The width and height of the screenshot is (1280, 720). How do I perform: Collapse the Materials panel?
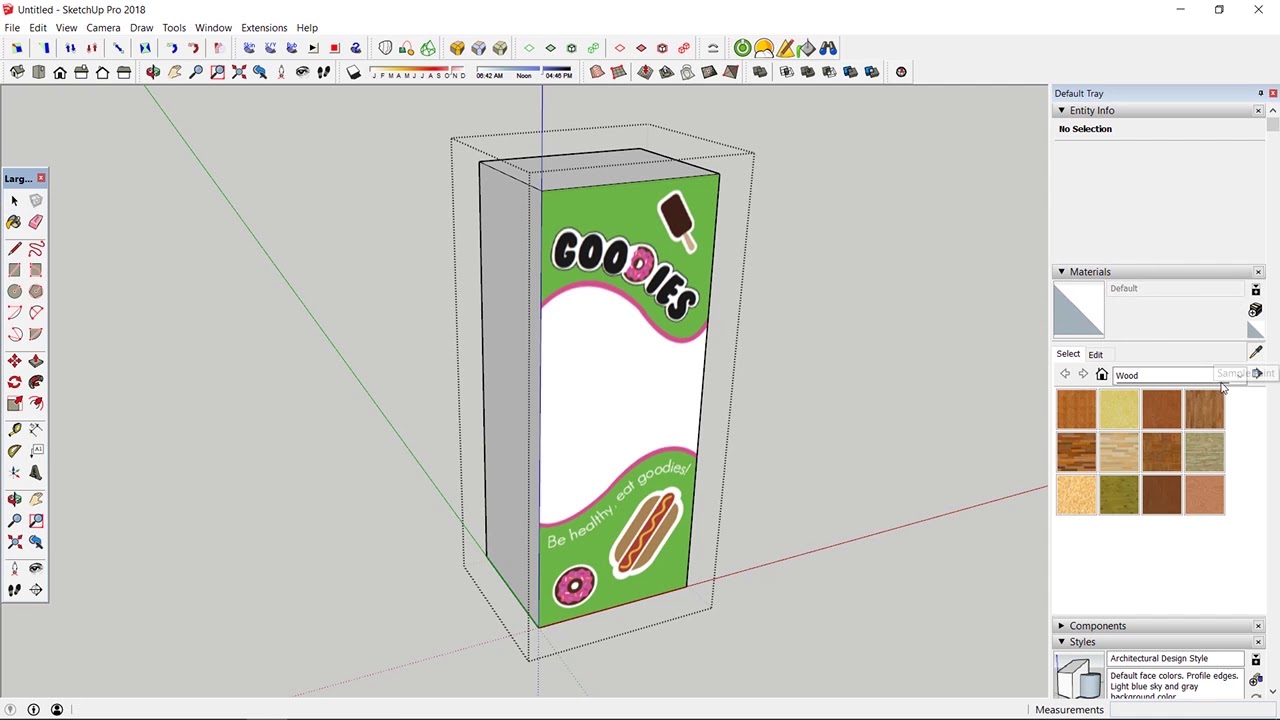point(1062,272)
